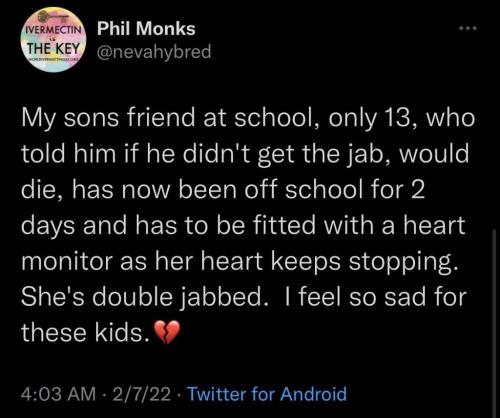This screenshot has width=500, height=418.
Task: Click tweet line starting 'days and has'
Action: pos(243,226)
